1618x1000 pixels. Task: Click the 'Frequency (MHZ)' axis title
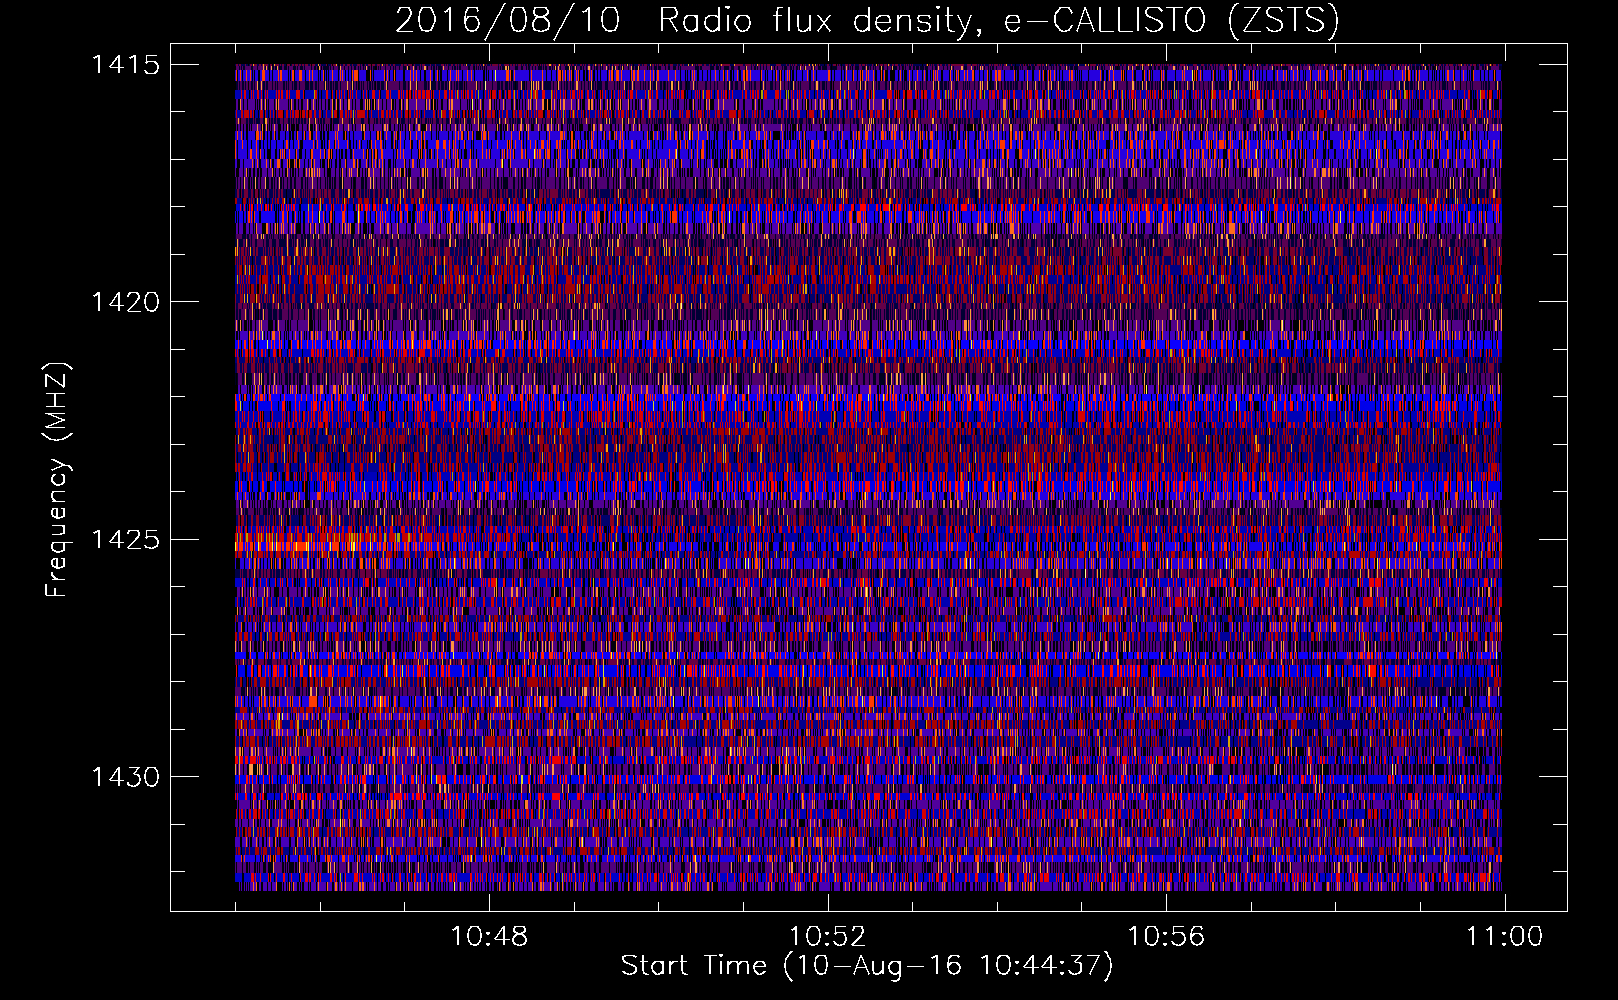[x=56, y=480]
